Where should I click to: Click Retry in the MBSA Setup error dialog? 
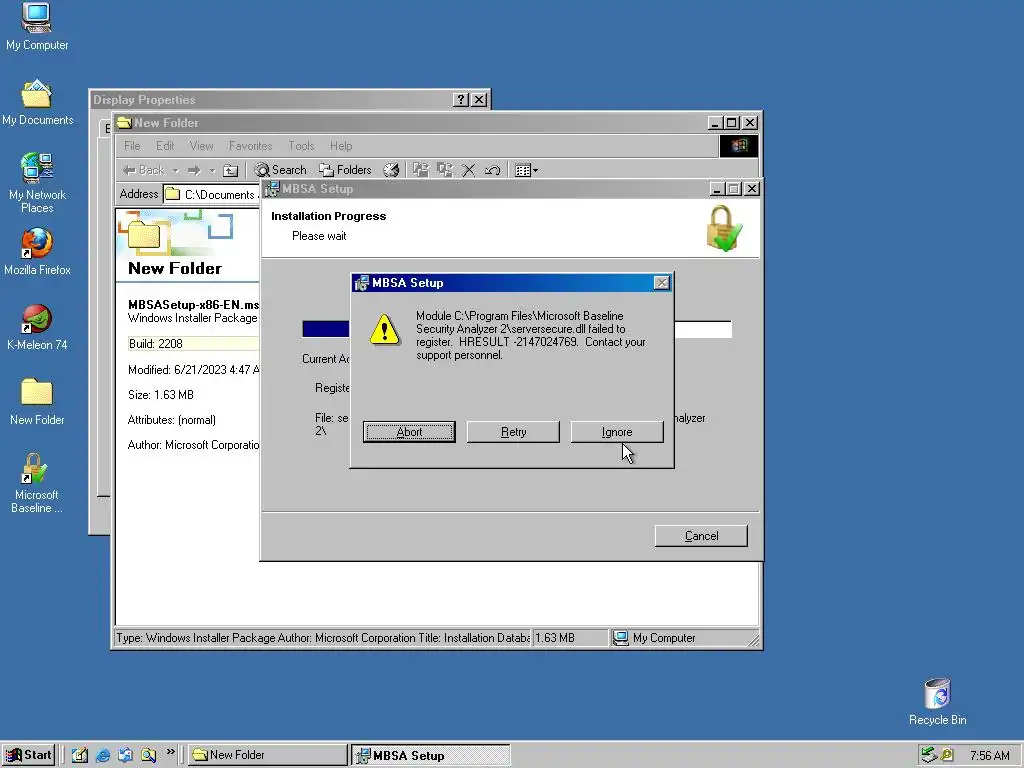513,432
